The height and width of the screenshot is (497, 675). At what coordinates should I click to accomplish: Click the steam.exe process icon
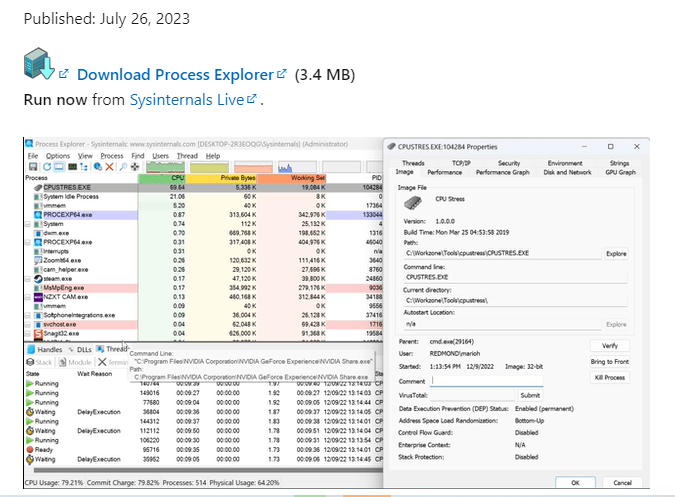tap(38, 279)
